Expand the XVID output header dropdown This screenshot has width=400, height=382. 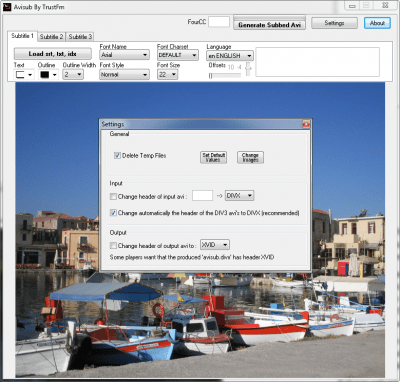coord(215,245)
